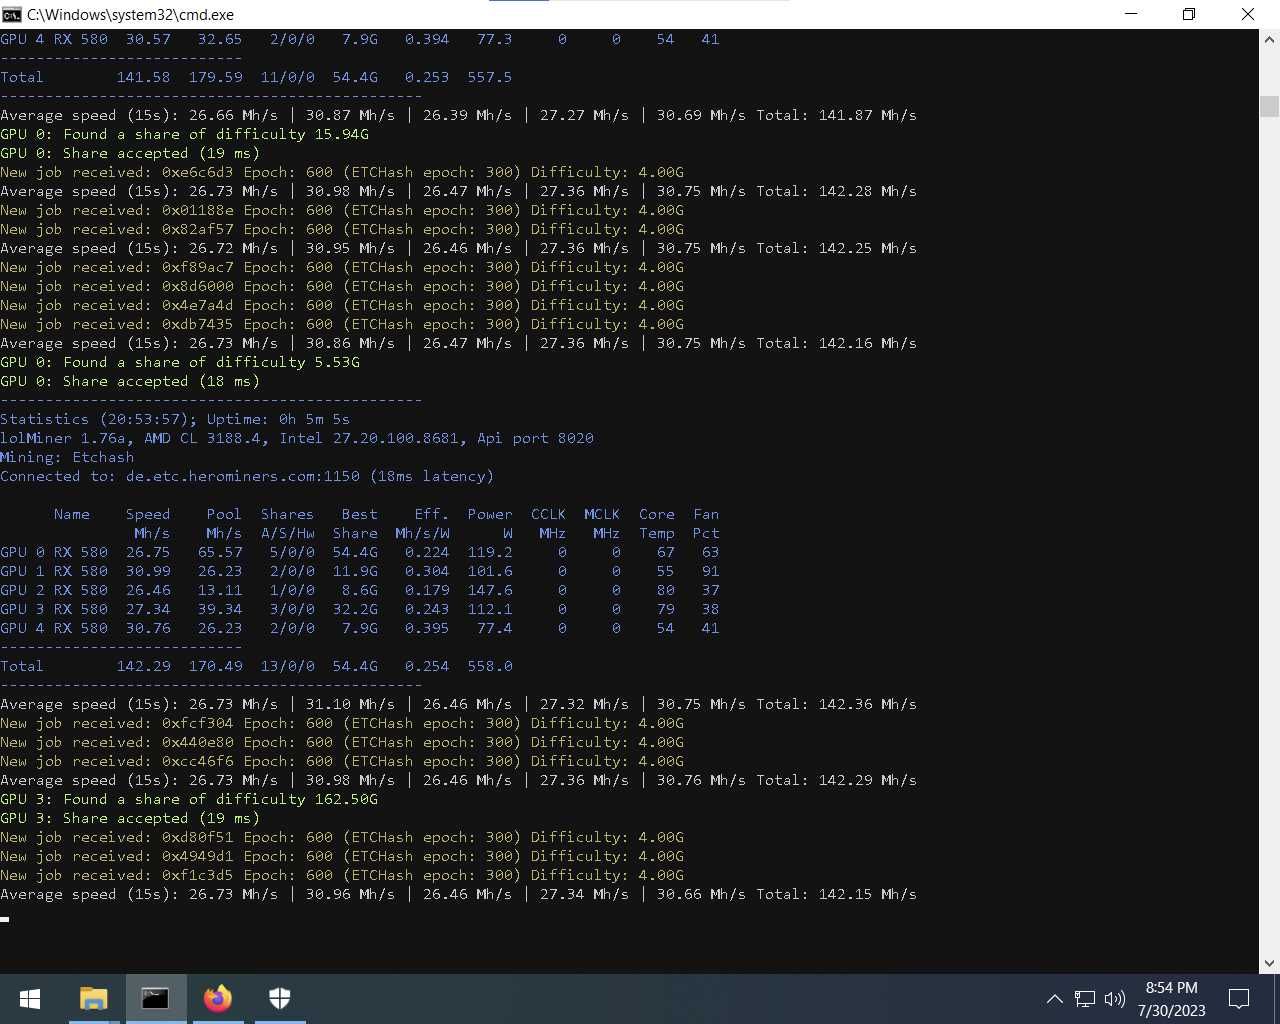
Task: Click GPU 2 power value 147.6
Action: pos(490,590)
